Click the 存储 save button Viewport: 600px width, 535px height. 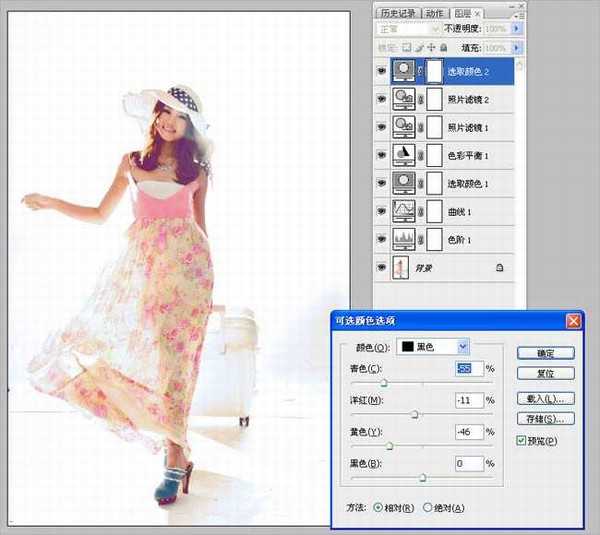546,418
